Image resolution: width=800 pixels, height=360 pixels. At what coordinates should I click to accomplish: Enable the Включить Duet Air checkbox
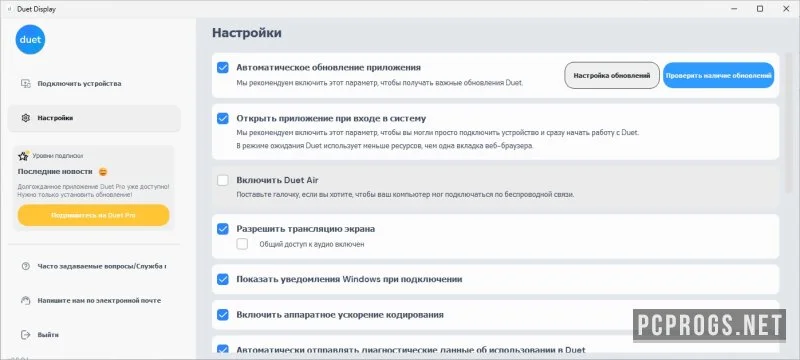[222, 180]
